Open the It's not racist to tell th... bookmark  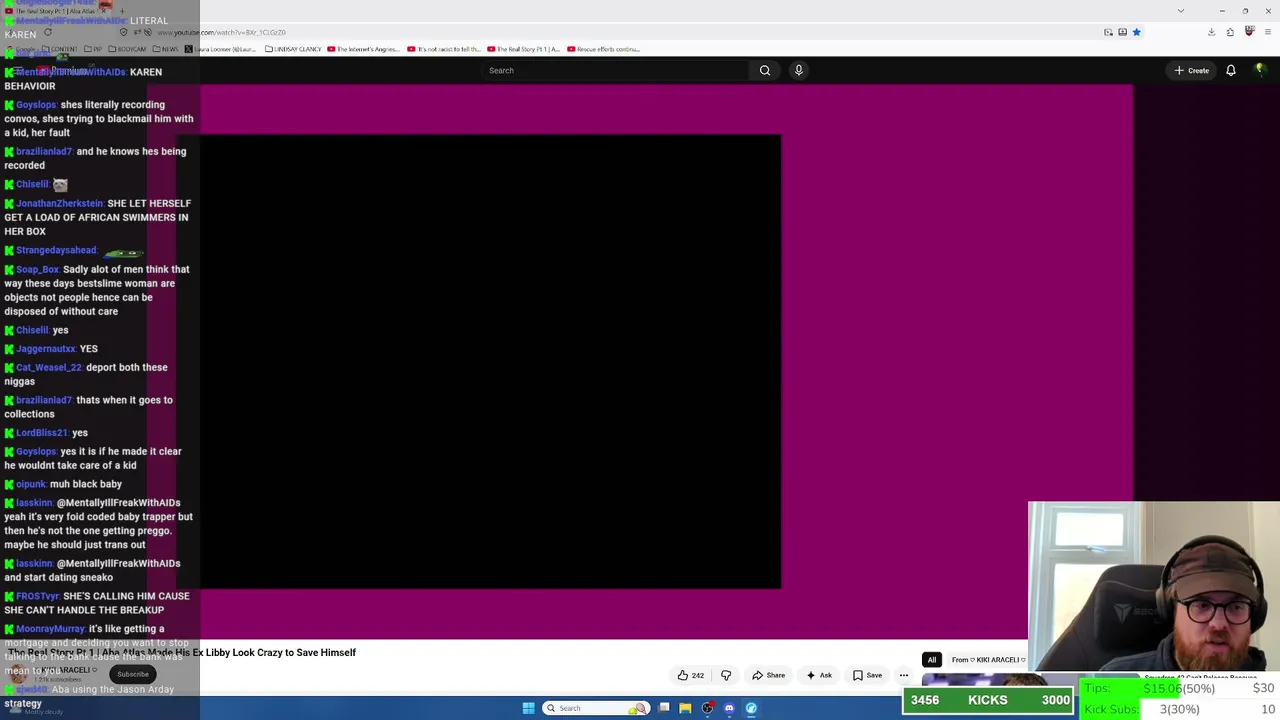click(444, 49)
